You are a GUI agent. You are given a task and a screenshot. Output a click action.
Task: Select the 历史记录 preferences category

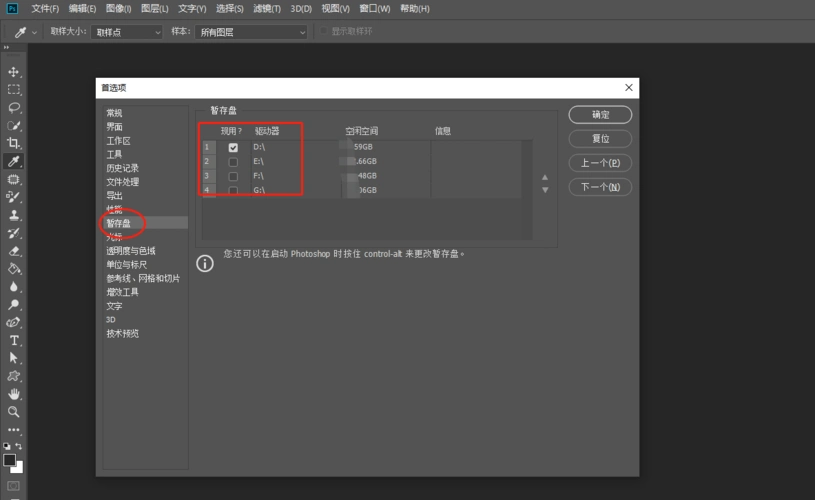click(x=123, y=168)
